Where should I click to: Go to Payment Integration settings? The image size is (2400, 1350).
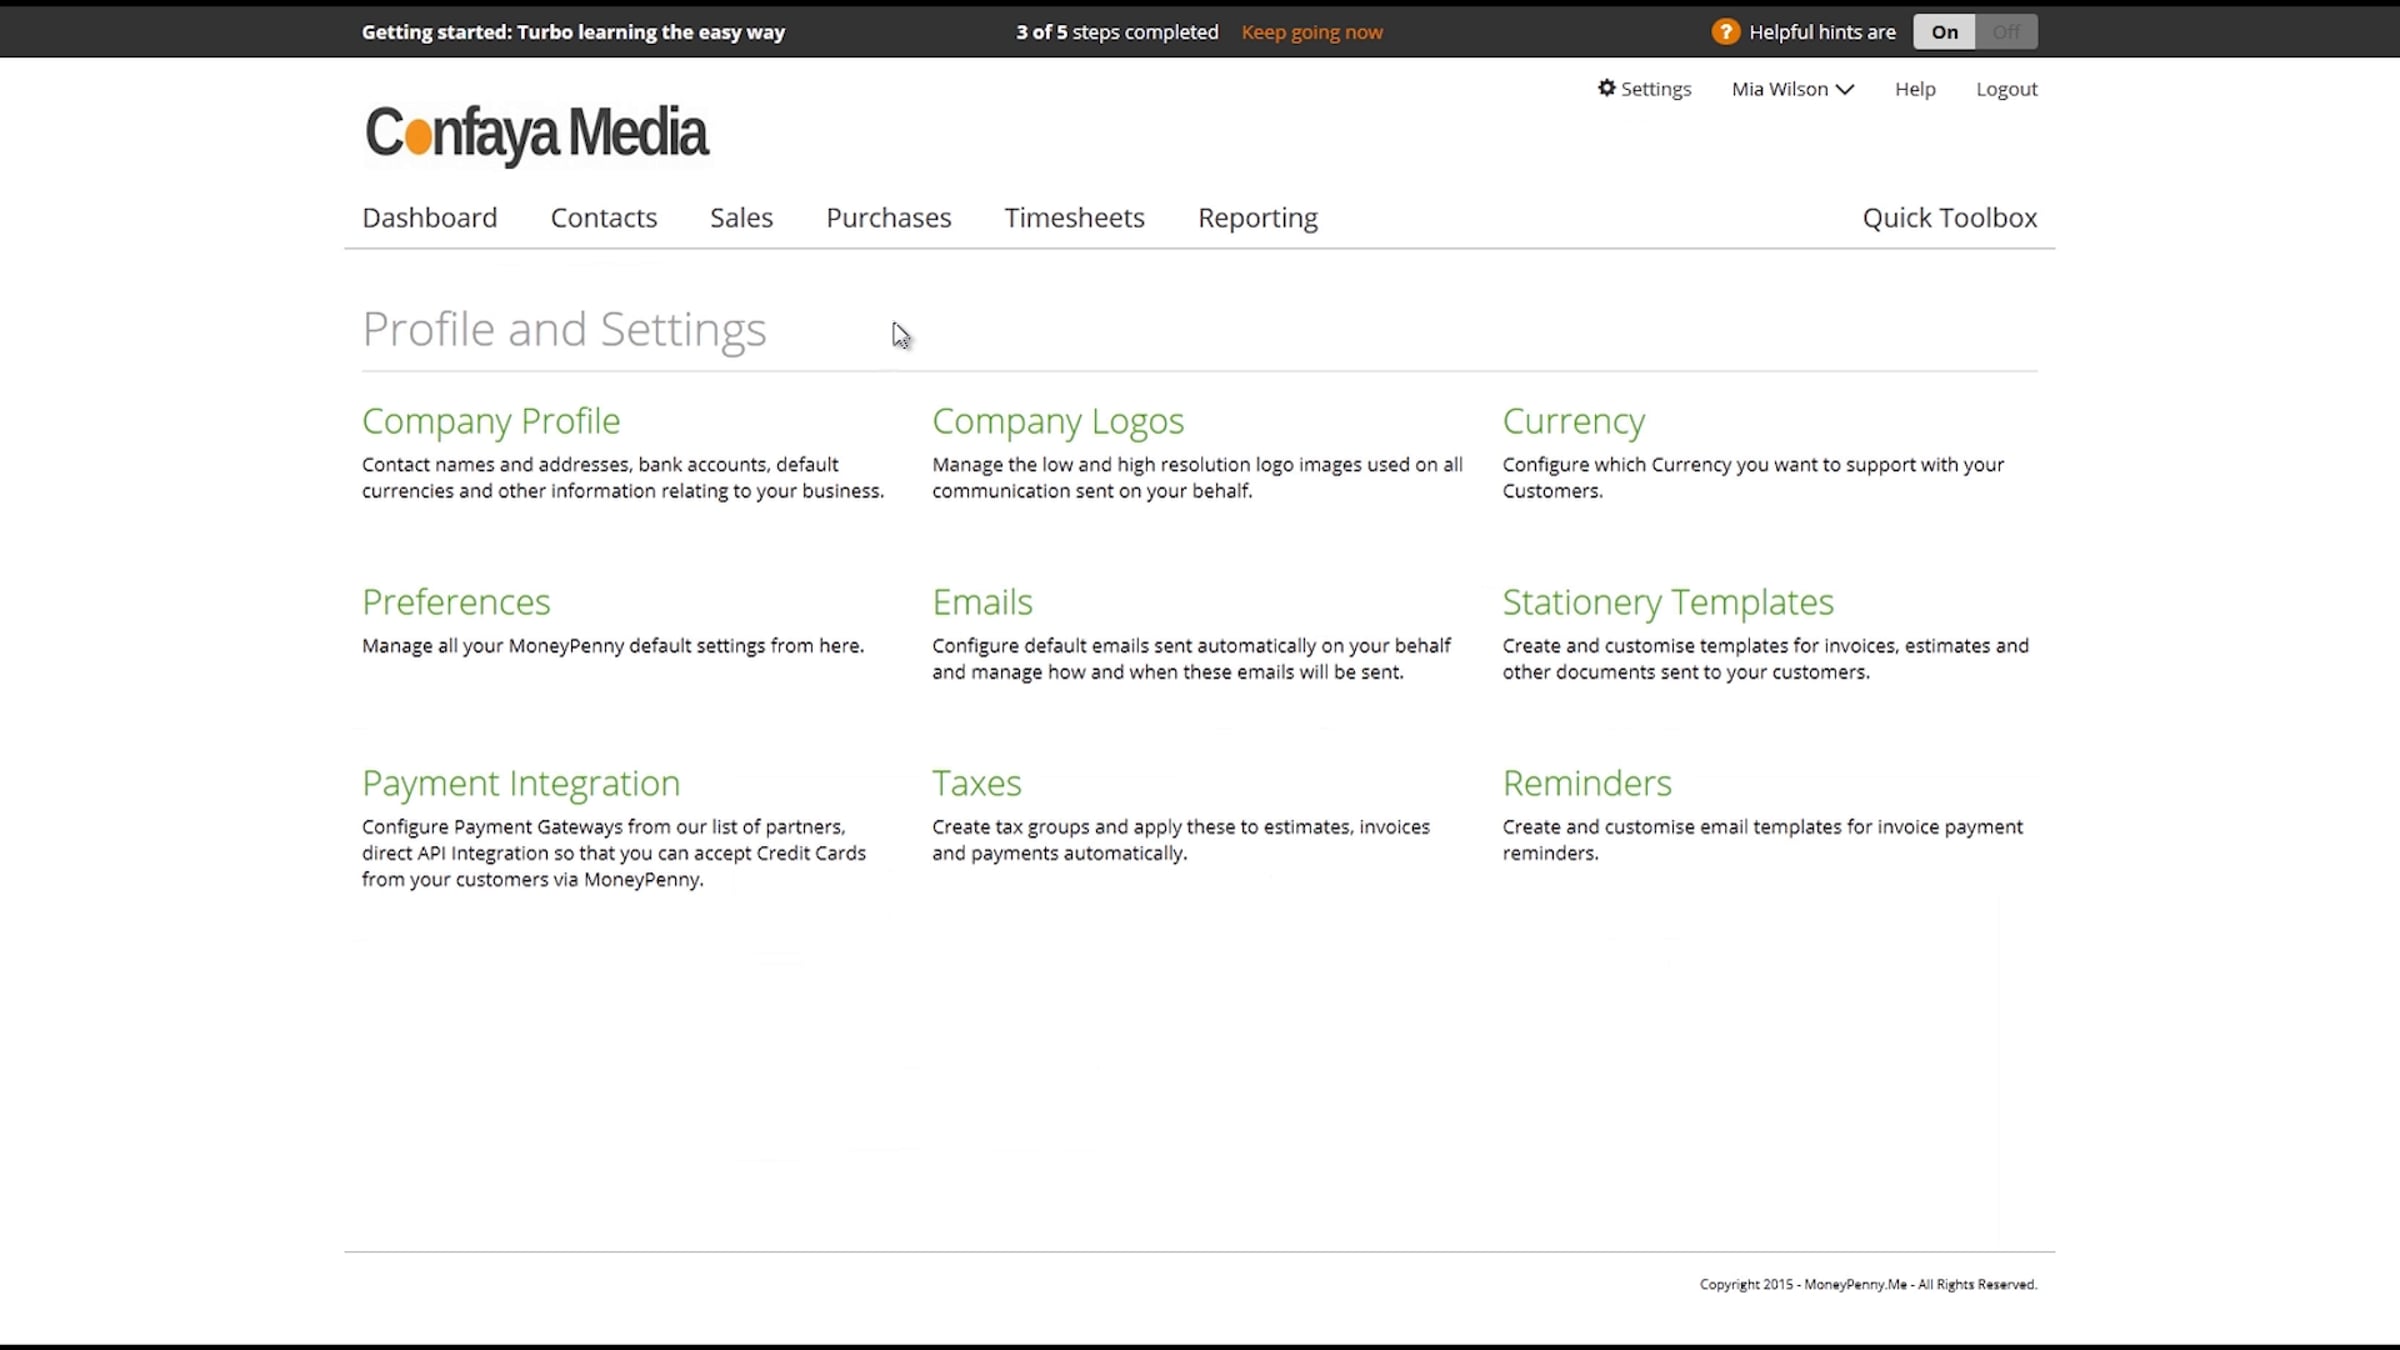point(521,783)
